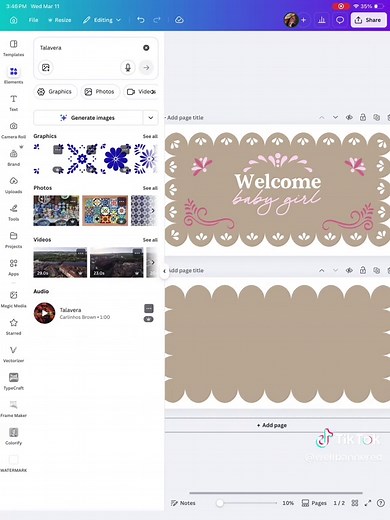
Task: Start voice search with microphone
Action: point(128,68)
